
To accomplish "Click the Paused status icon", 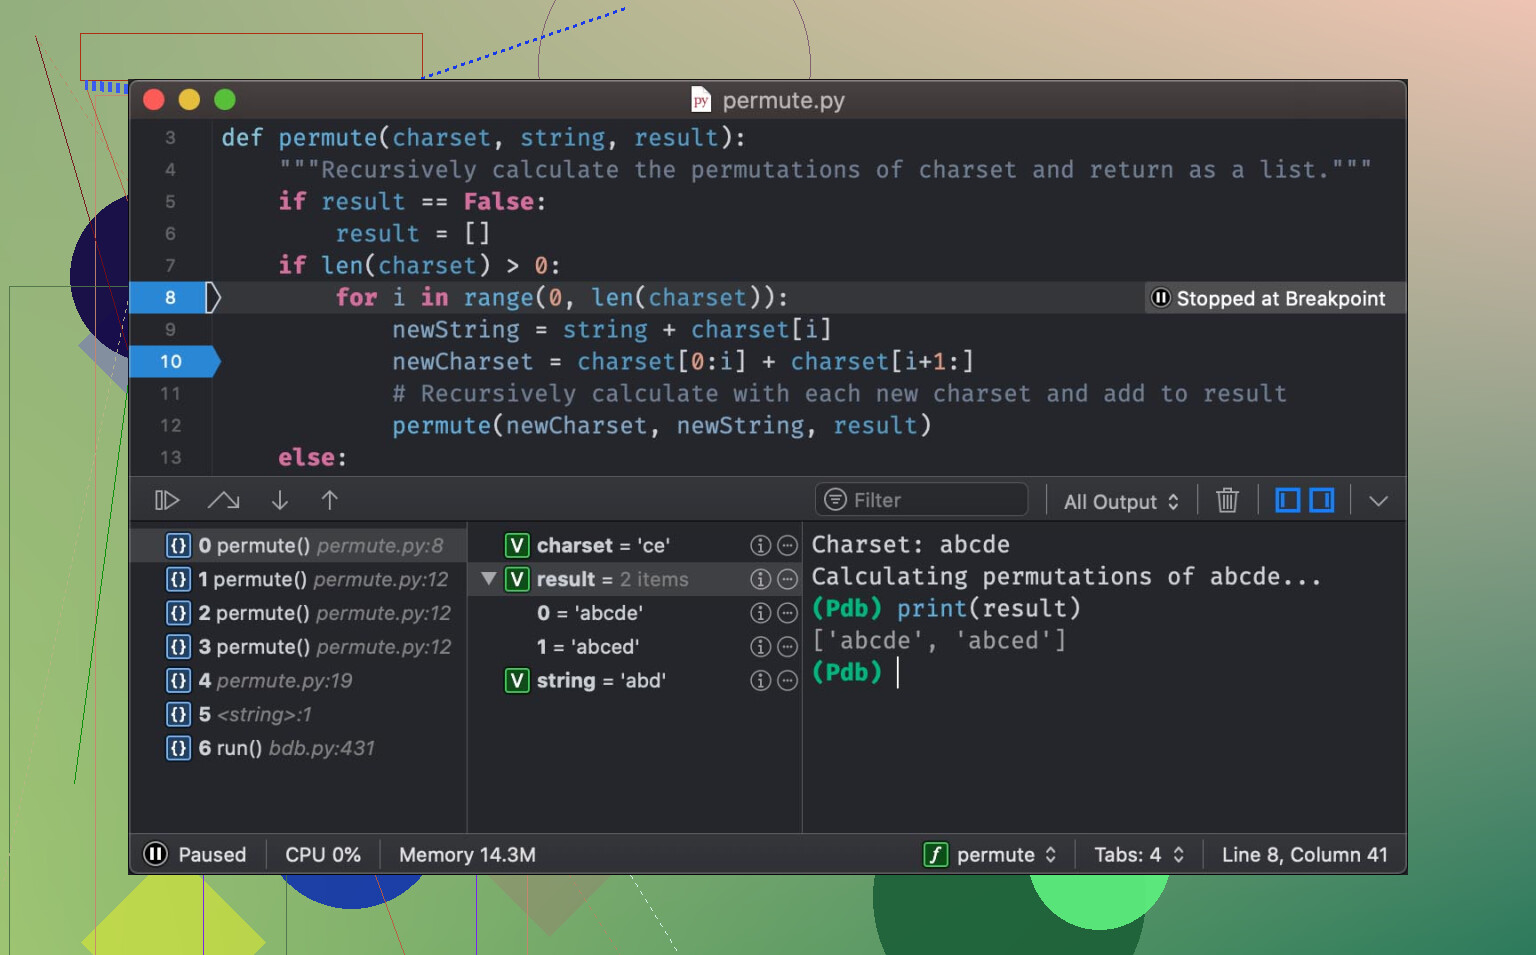I will (x=155, y=854).
